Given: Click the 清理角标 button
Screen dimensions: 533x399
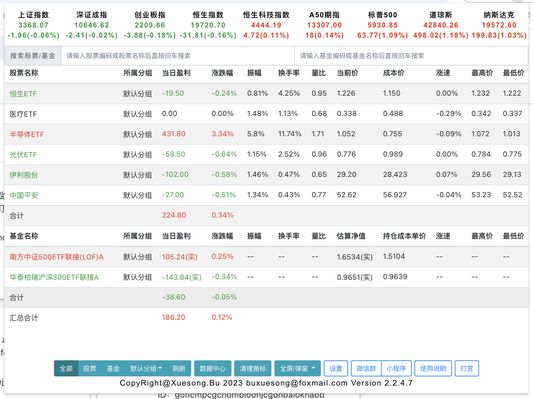Looking at the screenshot, I should click(253, 368).
